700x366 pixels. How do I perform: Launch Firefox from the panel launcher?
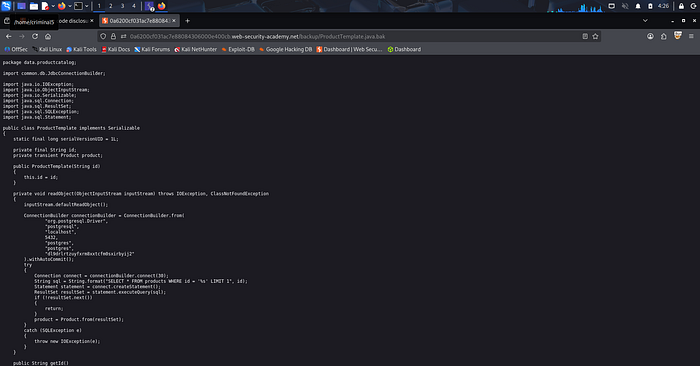[62, 6]
